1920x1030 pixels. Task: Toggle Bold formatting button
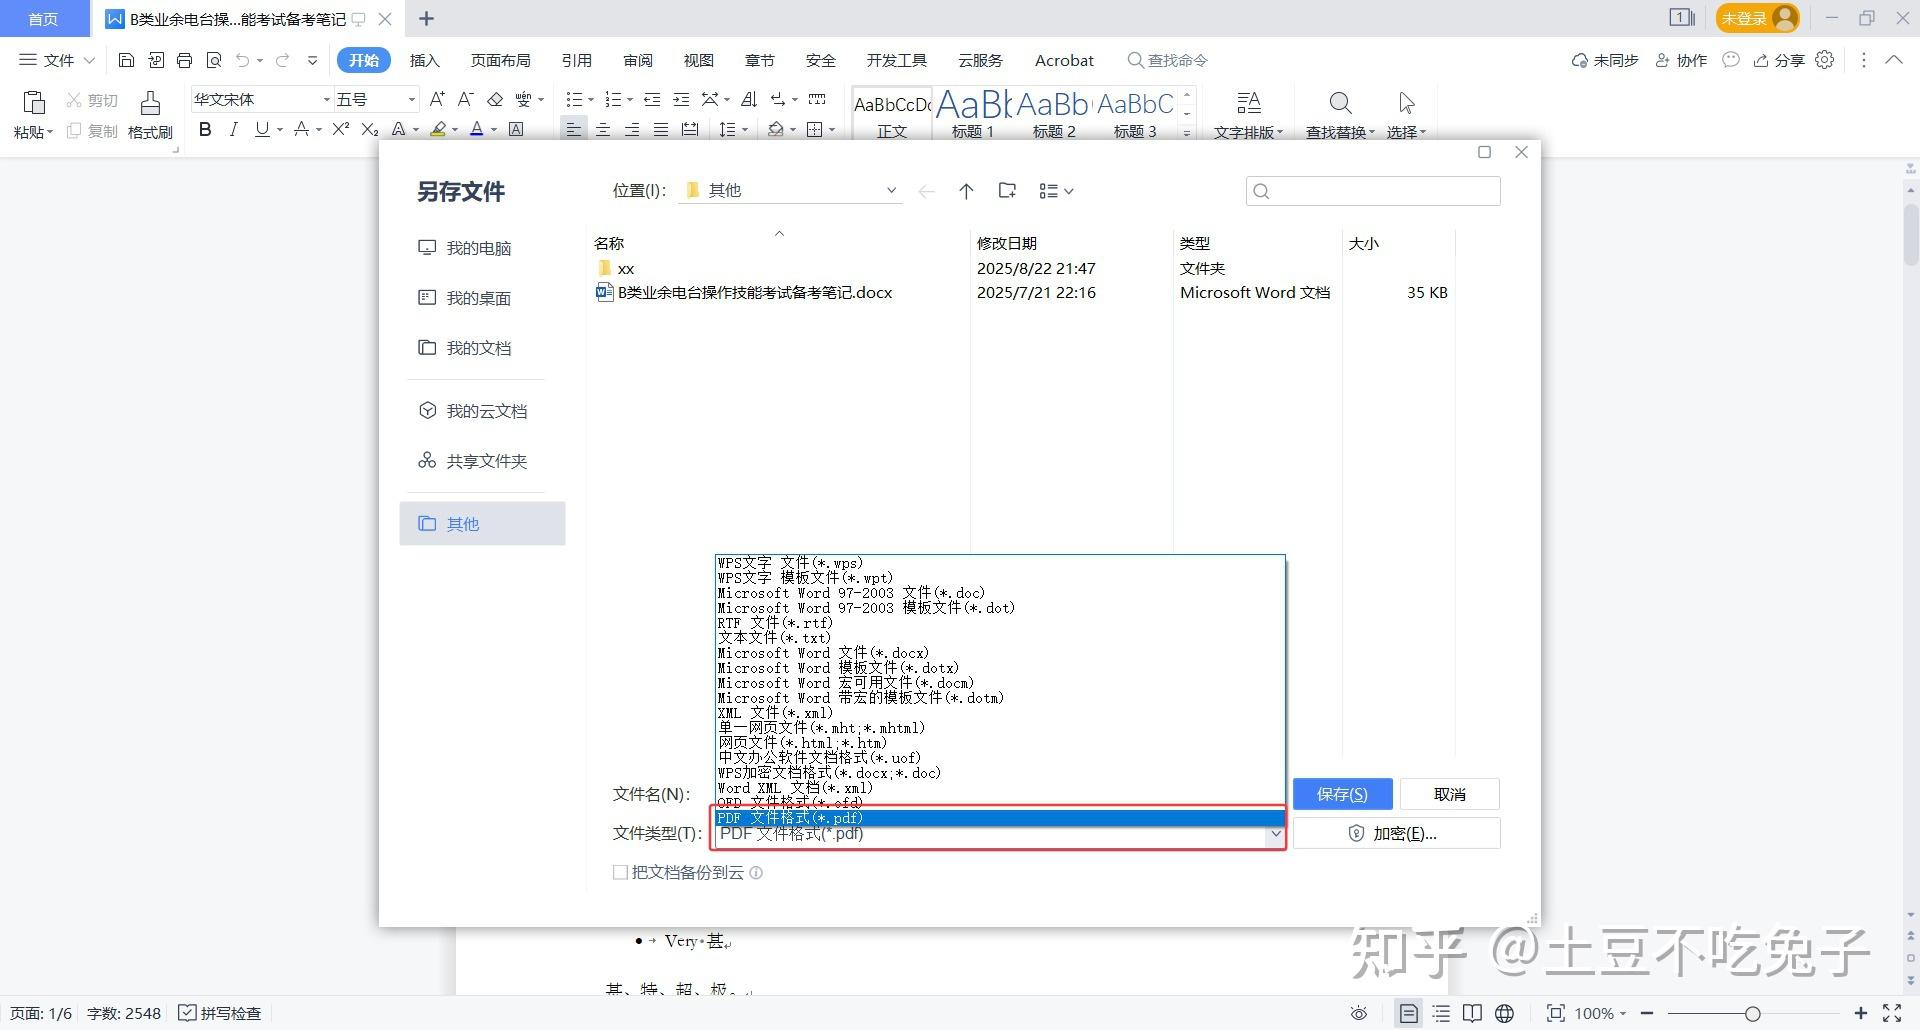(x=205, y=129)
